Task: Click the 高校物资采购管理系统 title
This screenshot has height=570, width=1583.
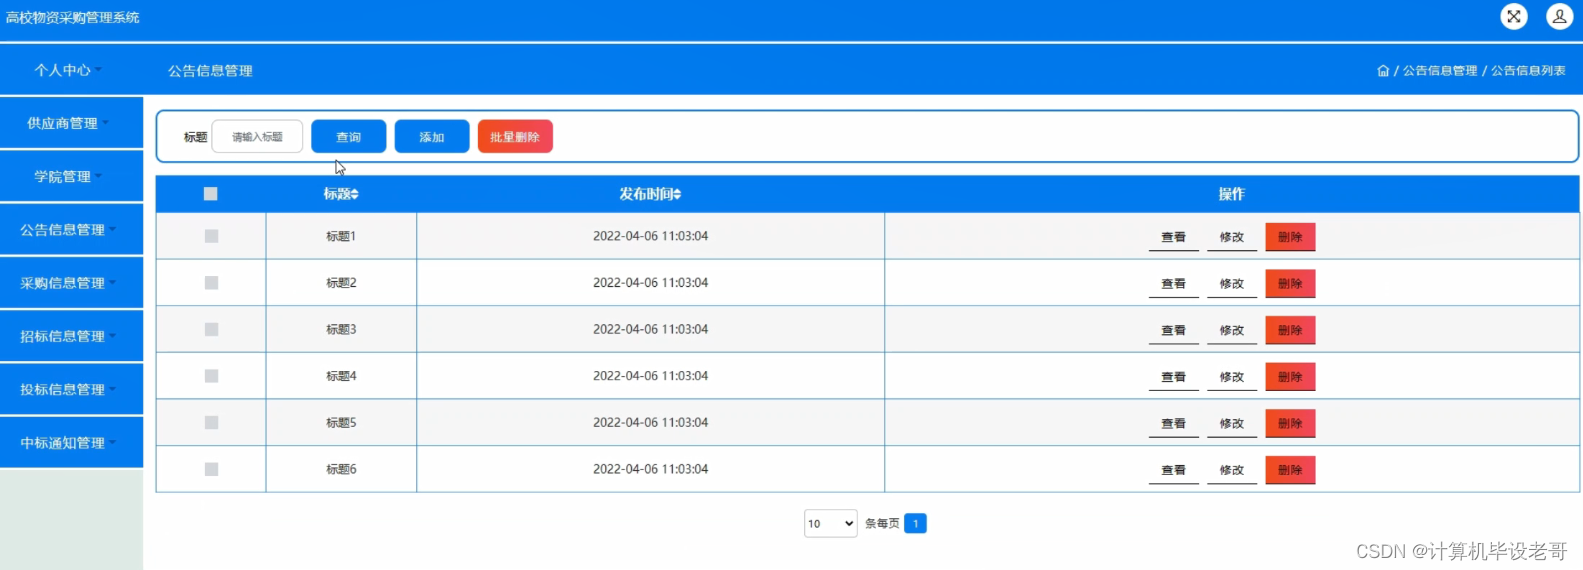Action: (x=73, y=17)
